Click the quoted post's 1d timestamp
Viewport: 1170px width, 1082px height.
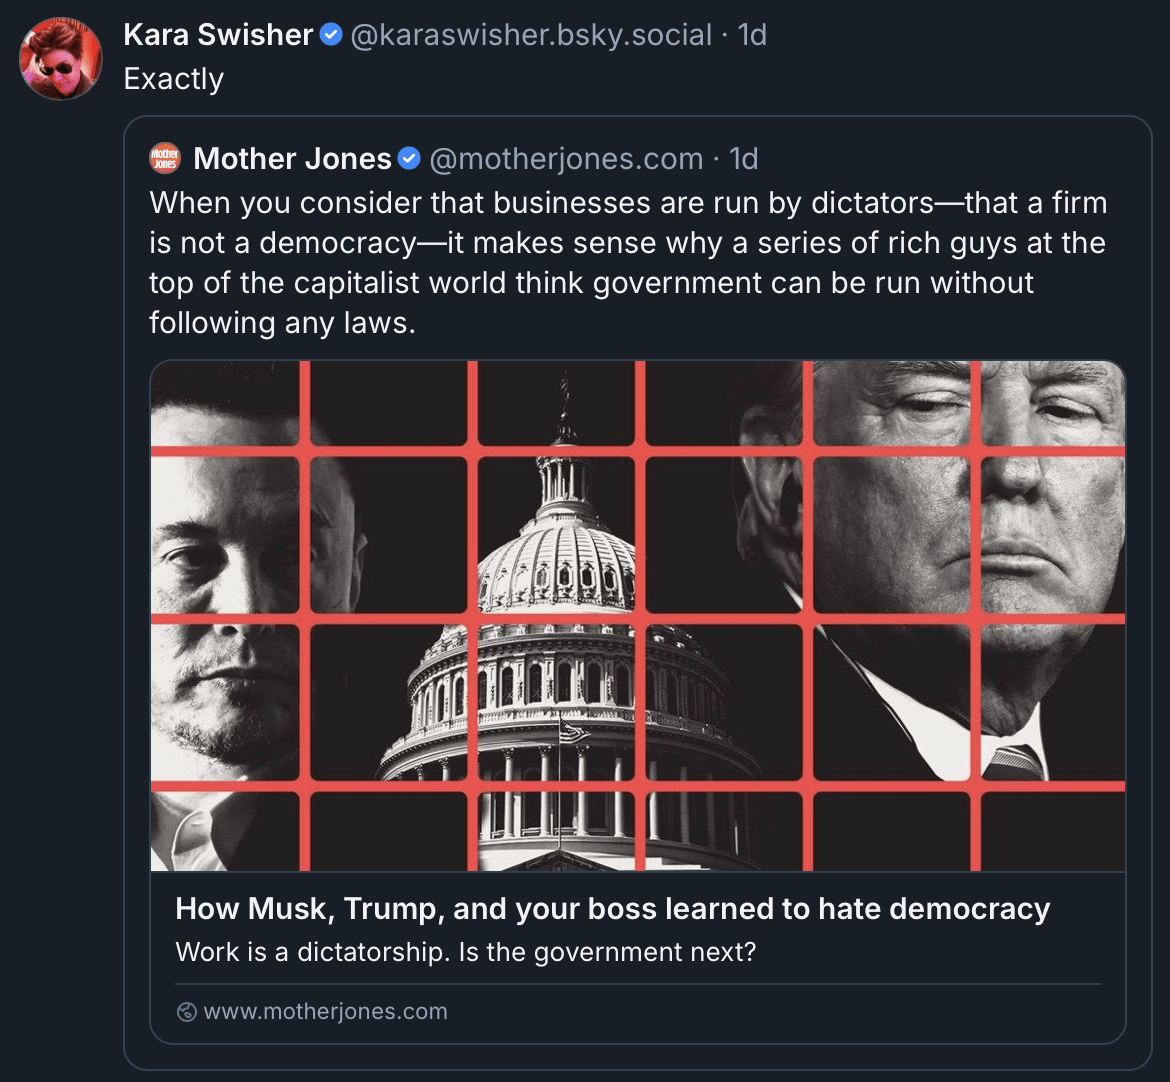point(744,159)
